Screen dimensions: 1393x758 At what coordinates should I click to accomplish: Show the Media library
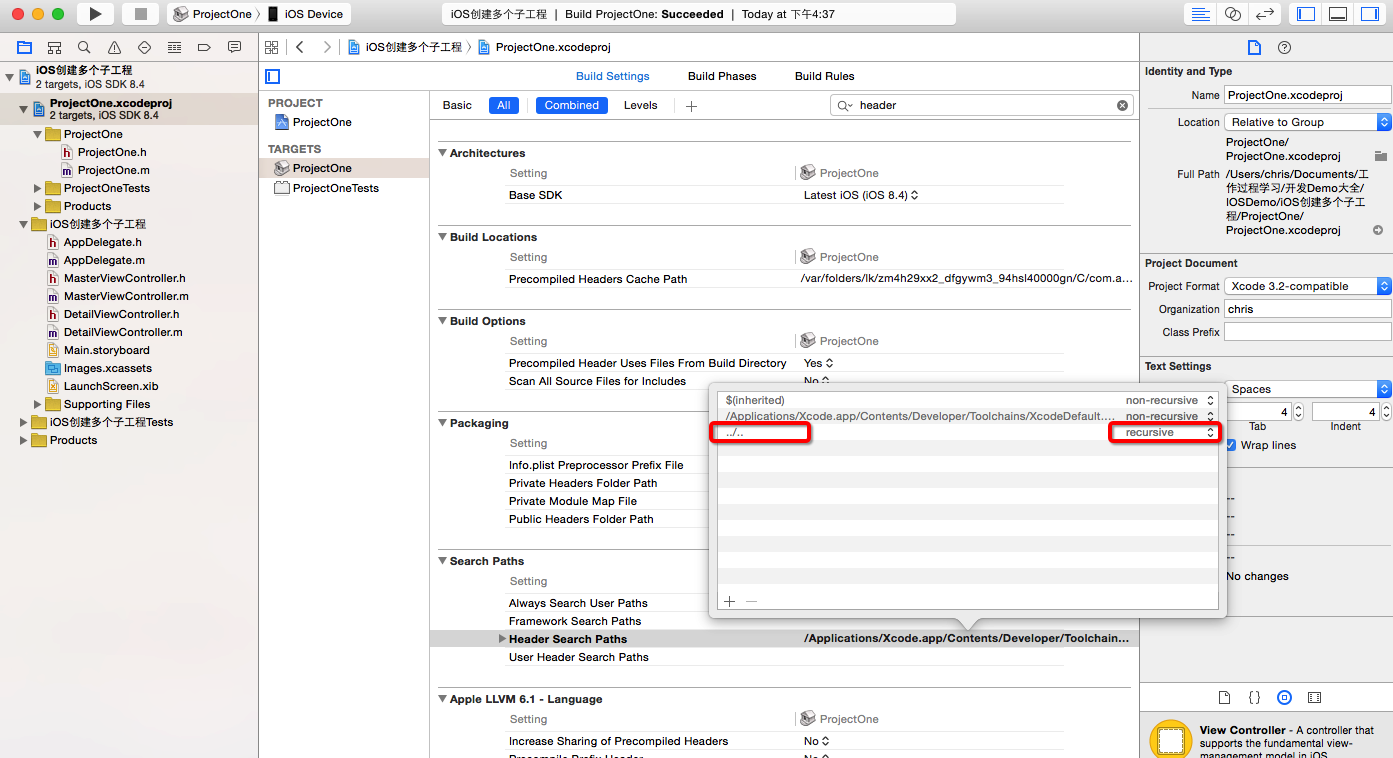click(x=1314, y=697)
